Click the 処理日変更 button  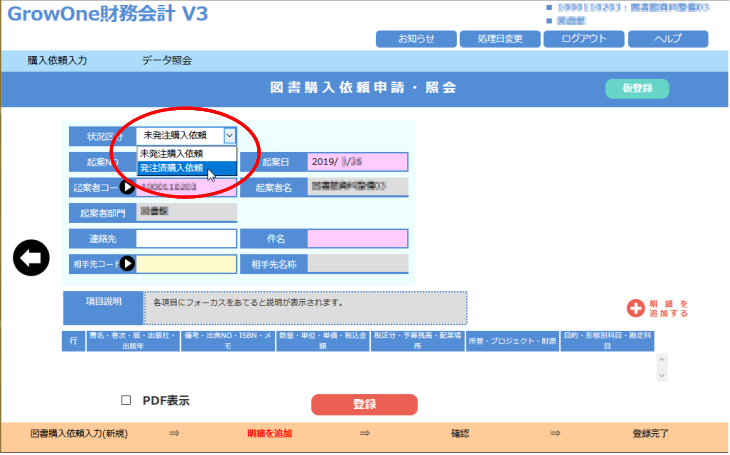[500, 39]
